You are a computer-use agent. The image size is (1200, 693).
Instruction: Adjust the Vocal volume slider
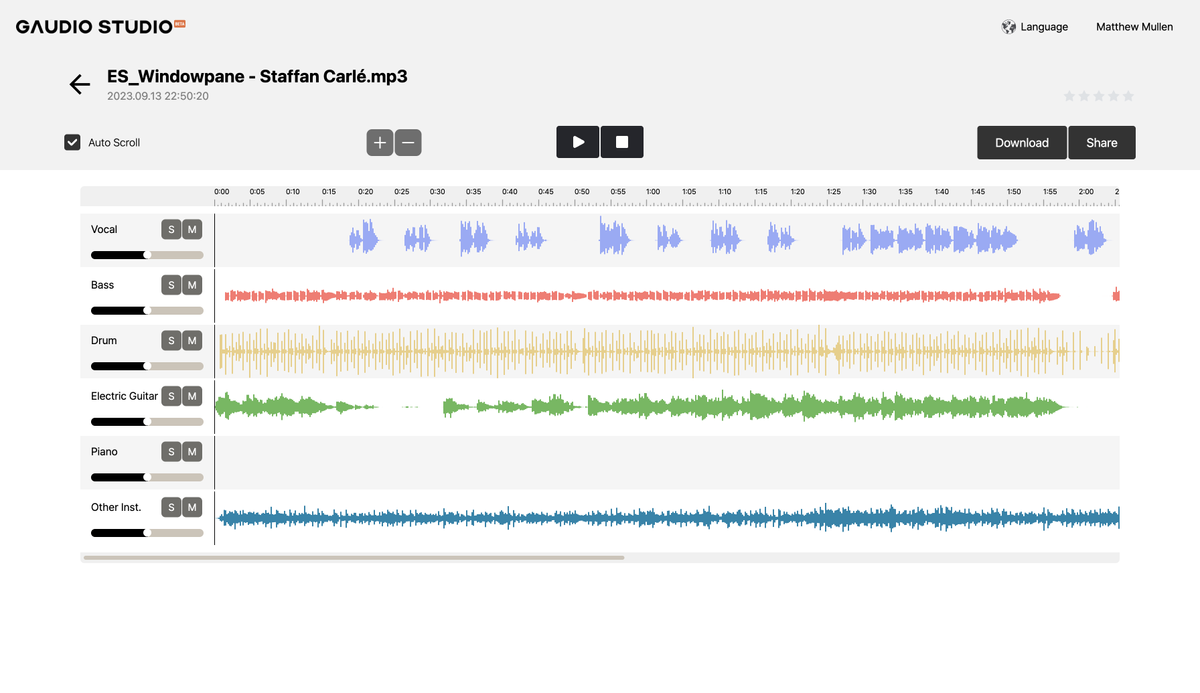146,255
